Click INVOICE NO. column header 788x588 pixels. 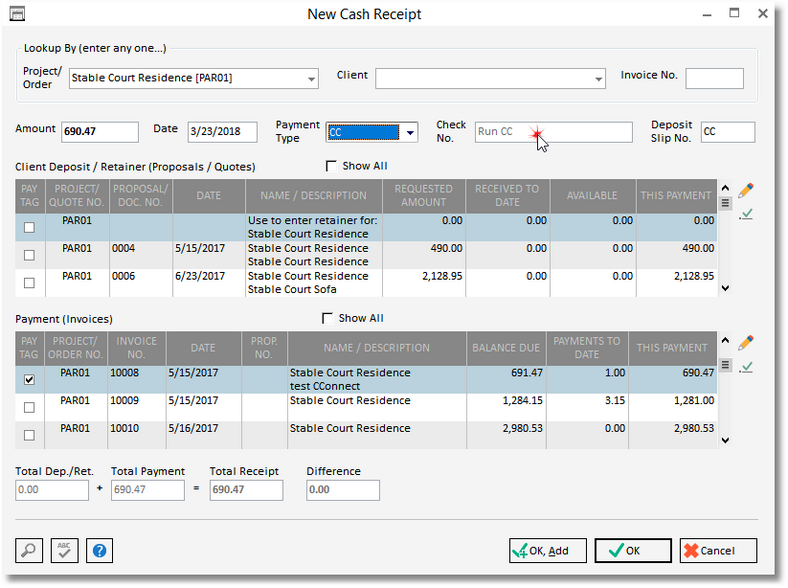(136, 348)
